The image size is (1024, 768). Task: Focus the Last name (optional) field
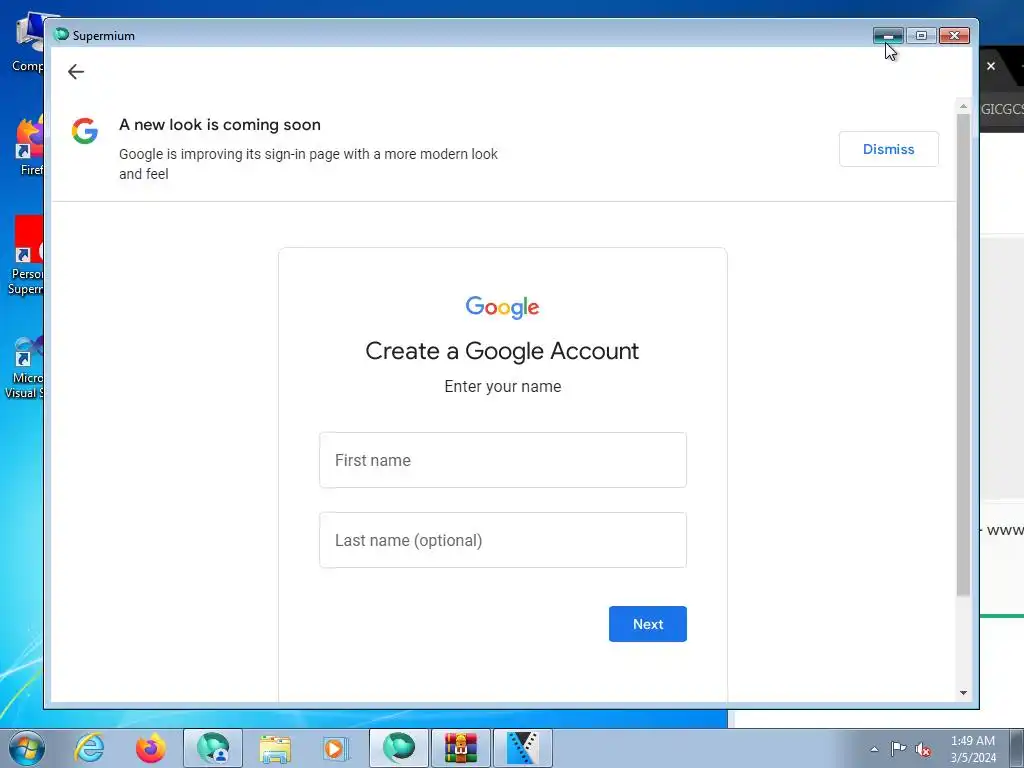(502, 540)
